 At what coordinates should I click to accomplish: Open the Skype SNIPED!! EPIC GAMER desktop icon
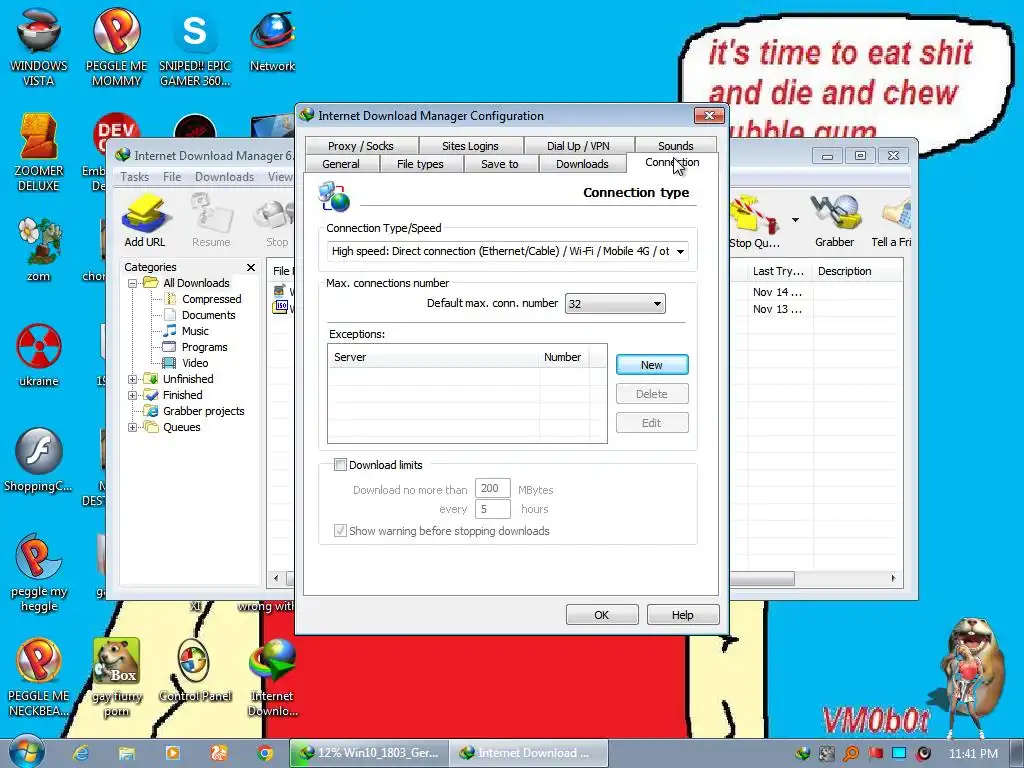click(195, 48)
